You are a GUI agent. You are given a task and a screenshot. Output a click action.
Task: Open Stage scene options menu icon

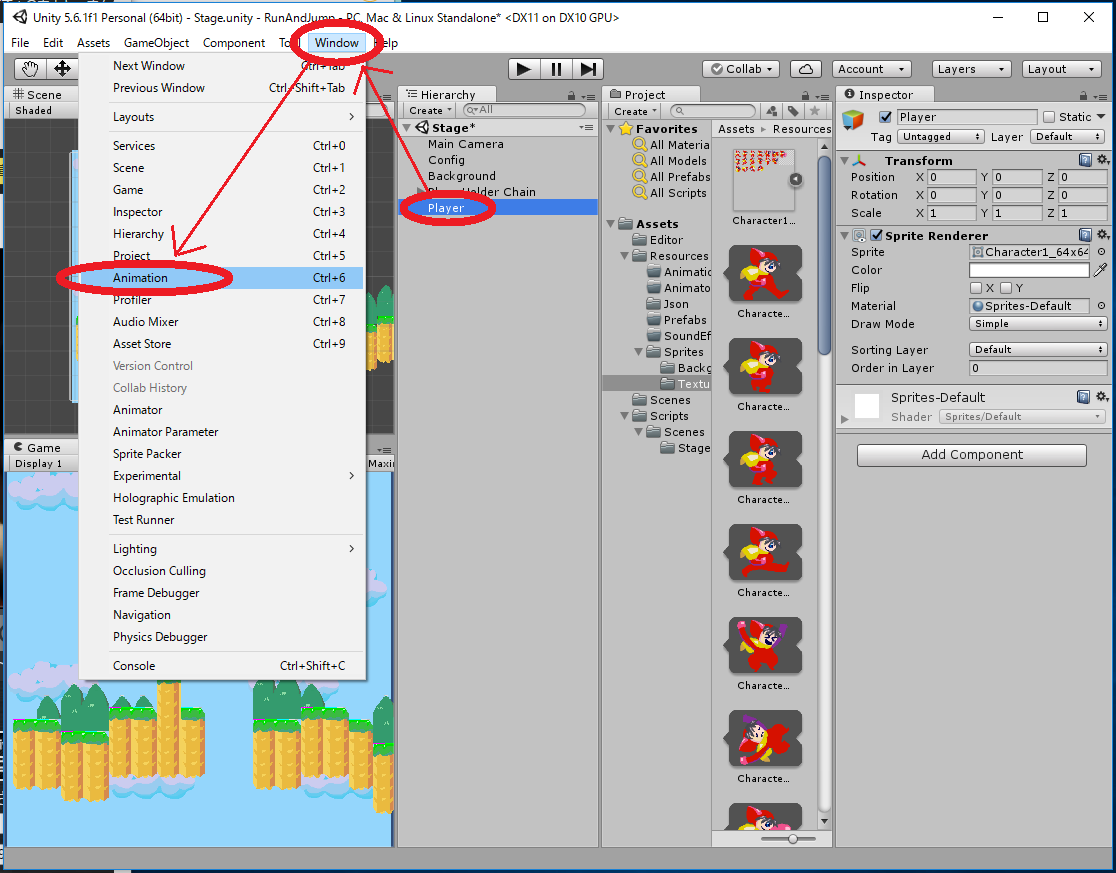pyautogui.click(x=586, y=127)
